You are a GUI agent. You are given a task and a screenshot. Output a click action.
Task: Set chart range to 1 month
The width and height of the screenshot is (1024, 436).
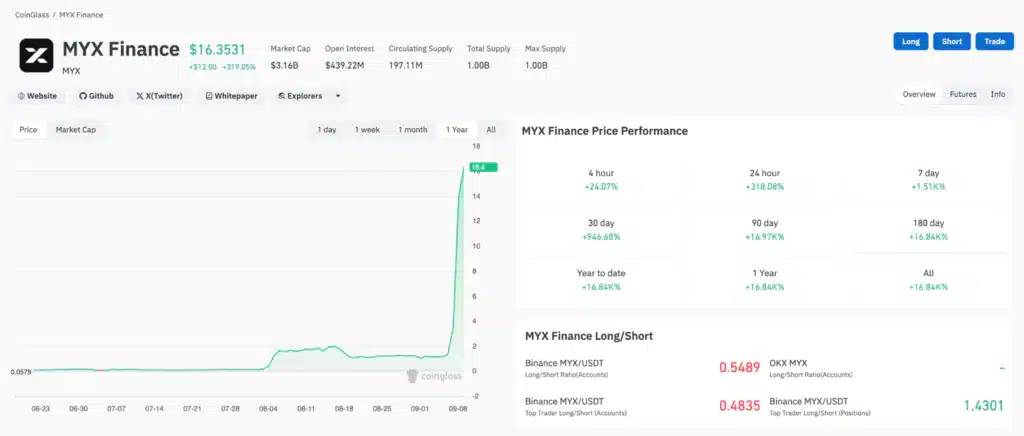[413, 130]
